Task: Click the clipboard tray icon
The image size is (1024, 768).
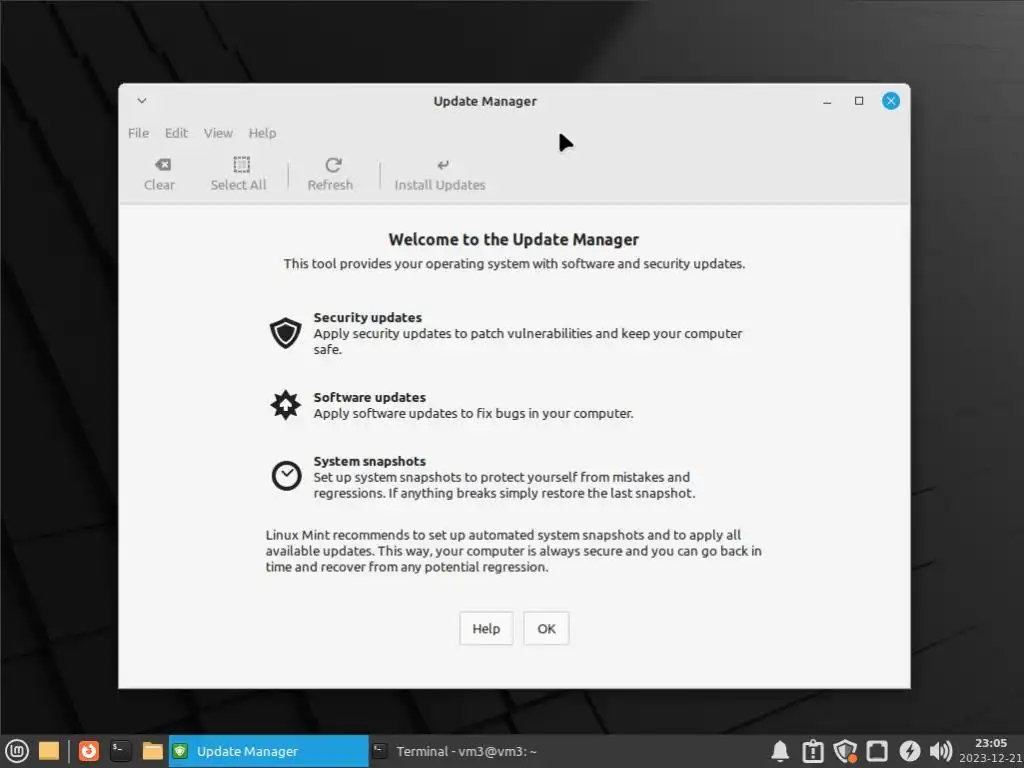Action: [x=812, y=751]
